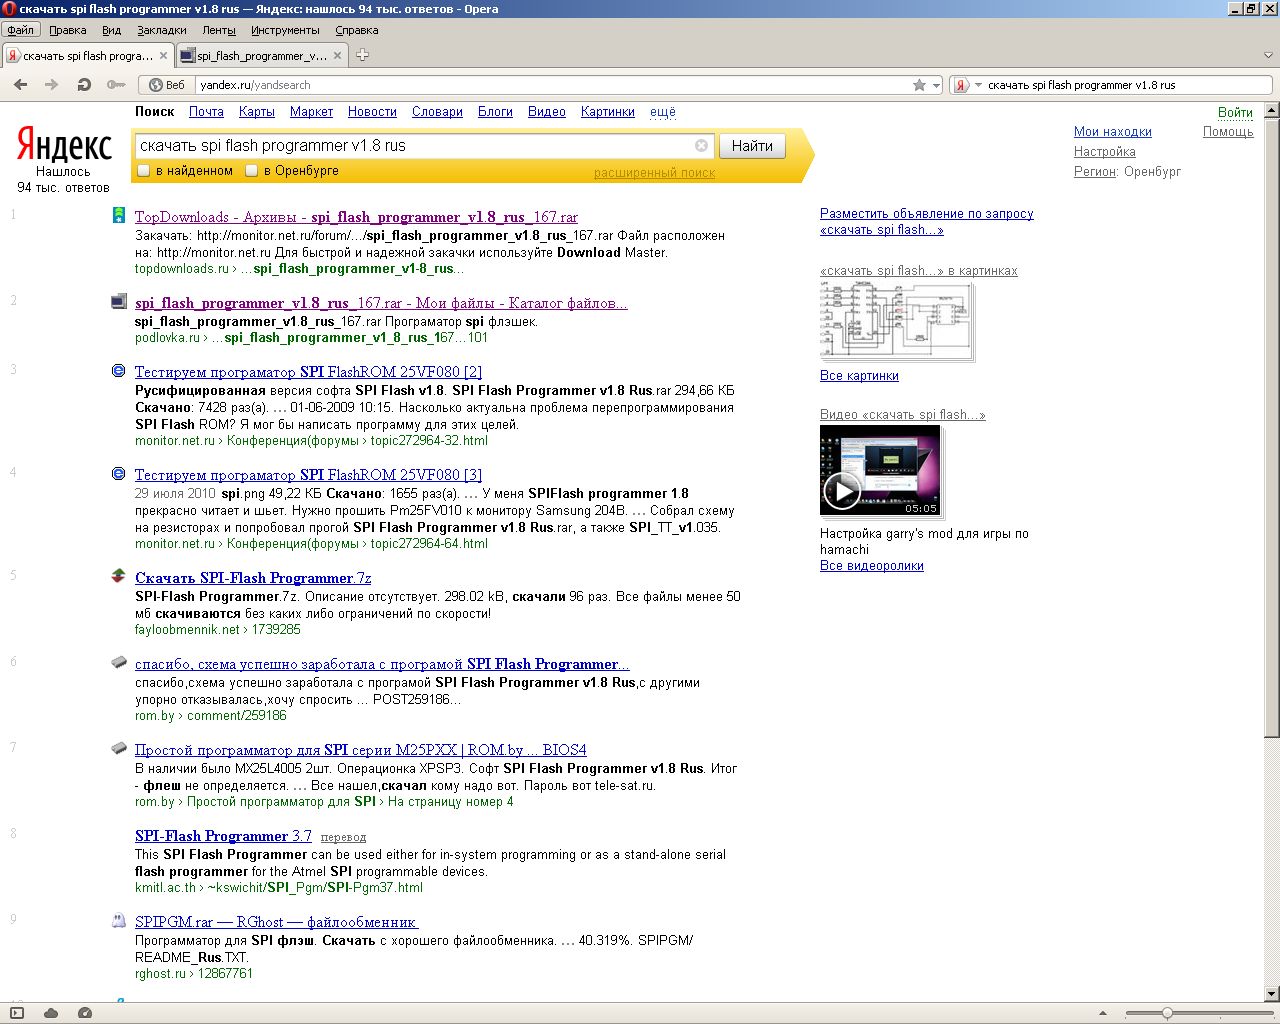Open 'SPI-Flash Programmer 3.7' result
This screenshot has height=1024, width=1280.
[223, 836]
